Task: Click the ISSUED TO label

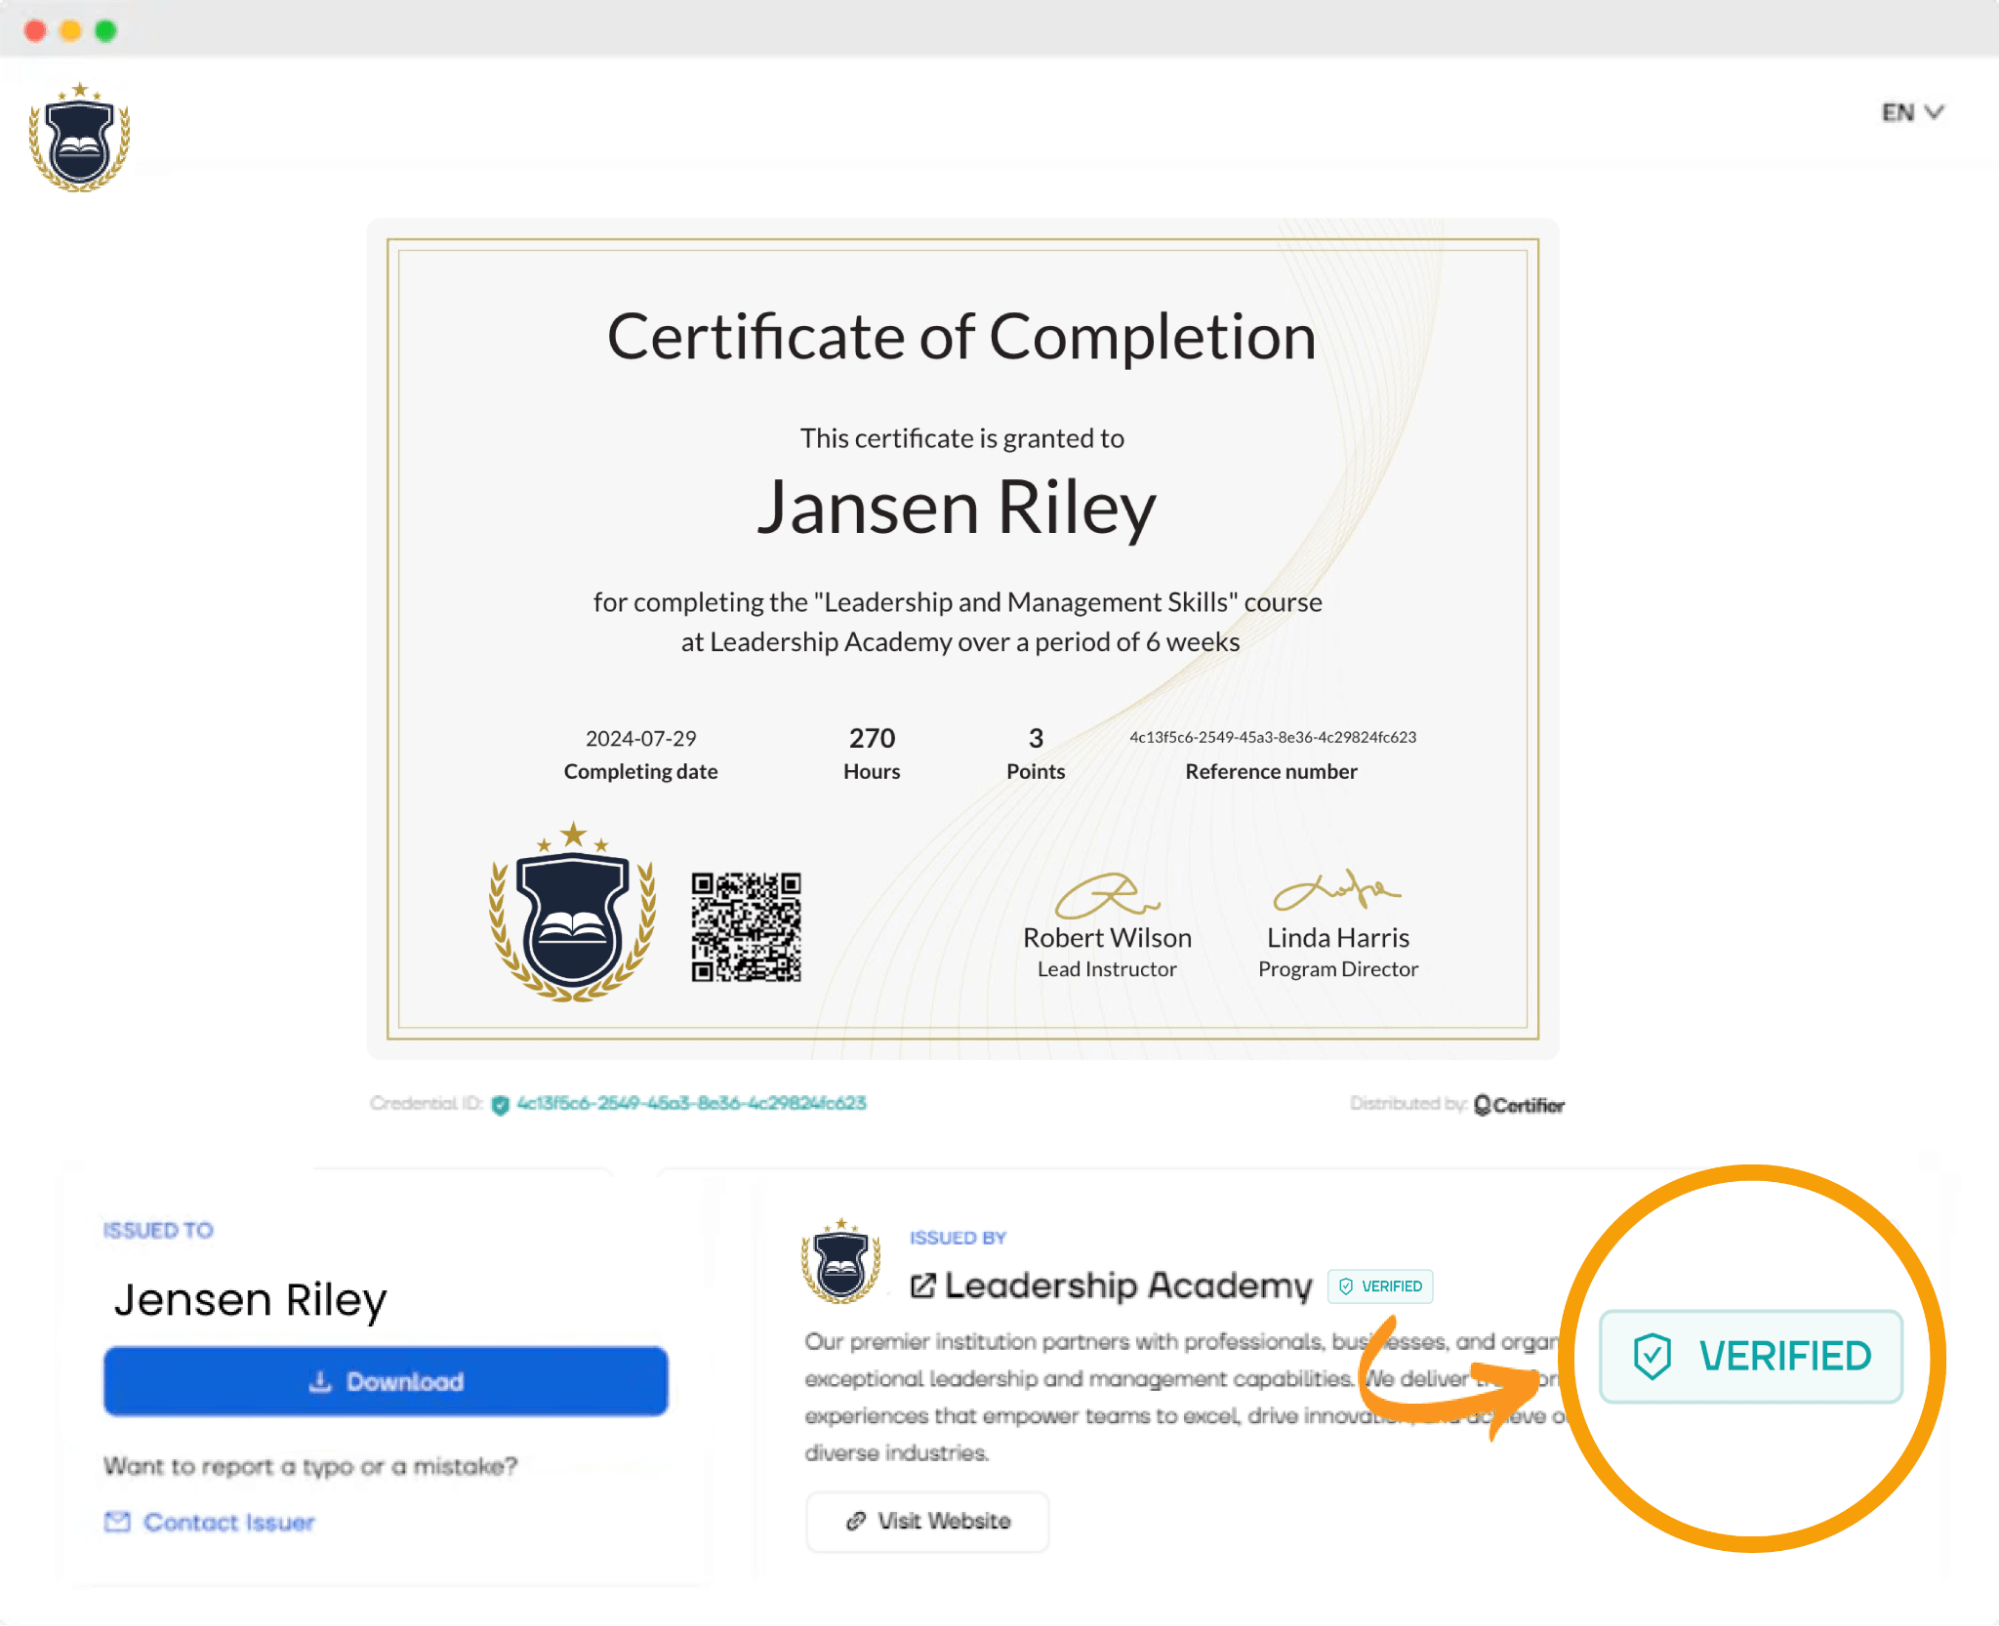Action: point(158,1230)
